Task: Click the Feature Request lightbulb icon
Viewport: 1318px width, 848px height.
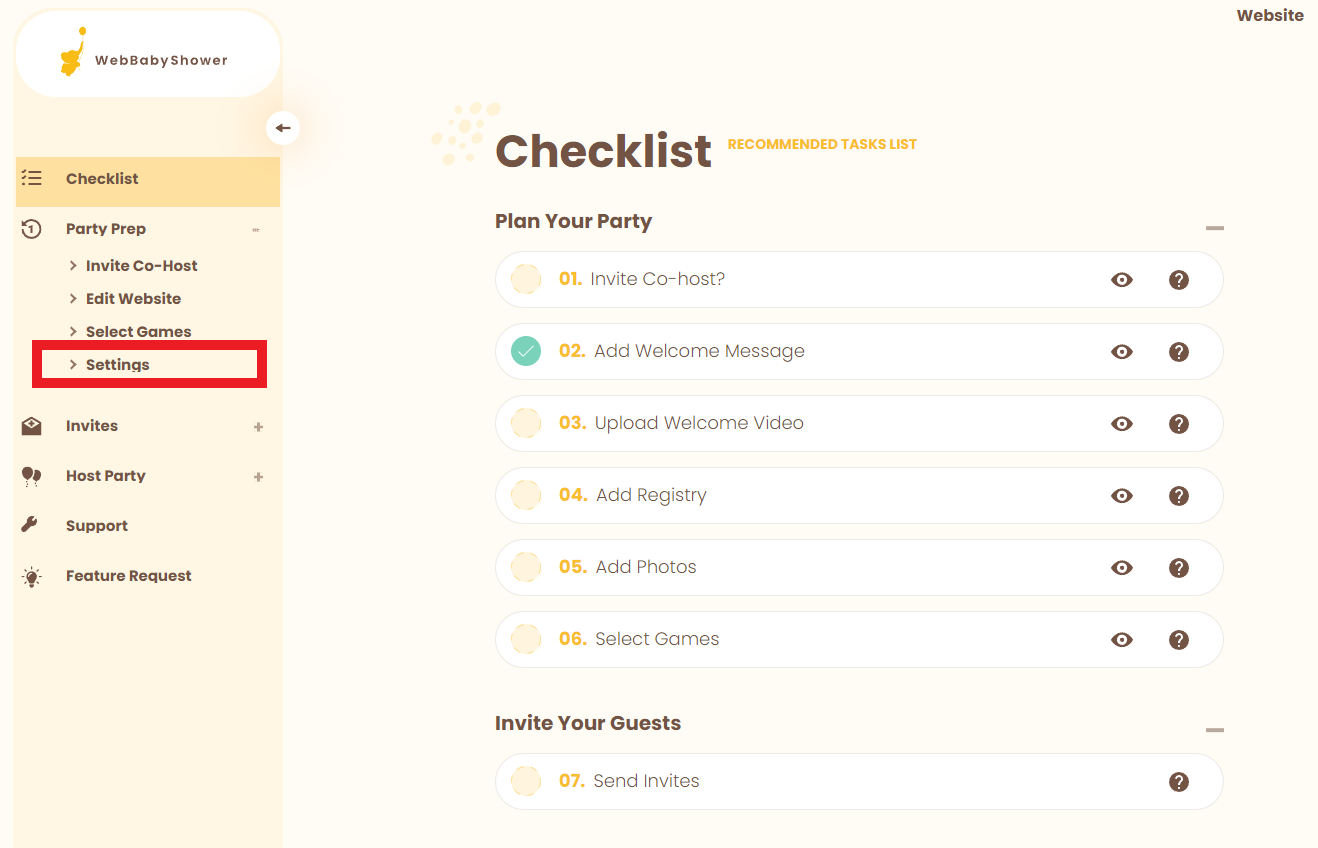Action: pos(32,576)
